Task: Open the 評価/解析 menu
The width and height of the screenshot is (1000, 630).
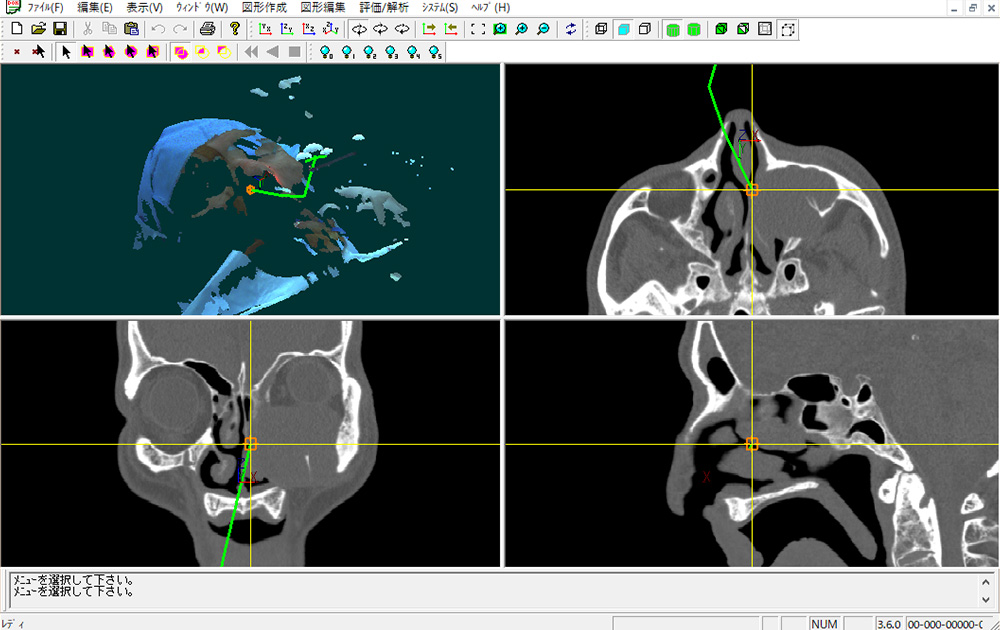Action: pos(383,8)
